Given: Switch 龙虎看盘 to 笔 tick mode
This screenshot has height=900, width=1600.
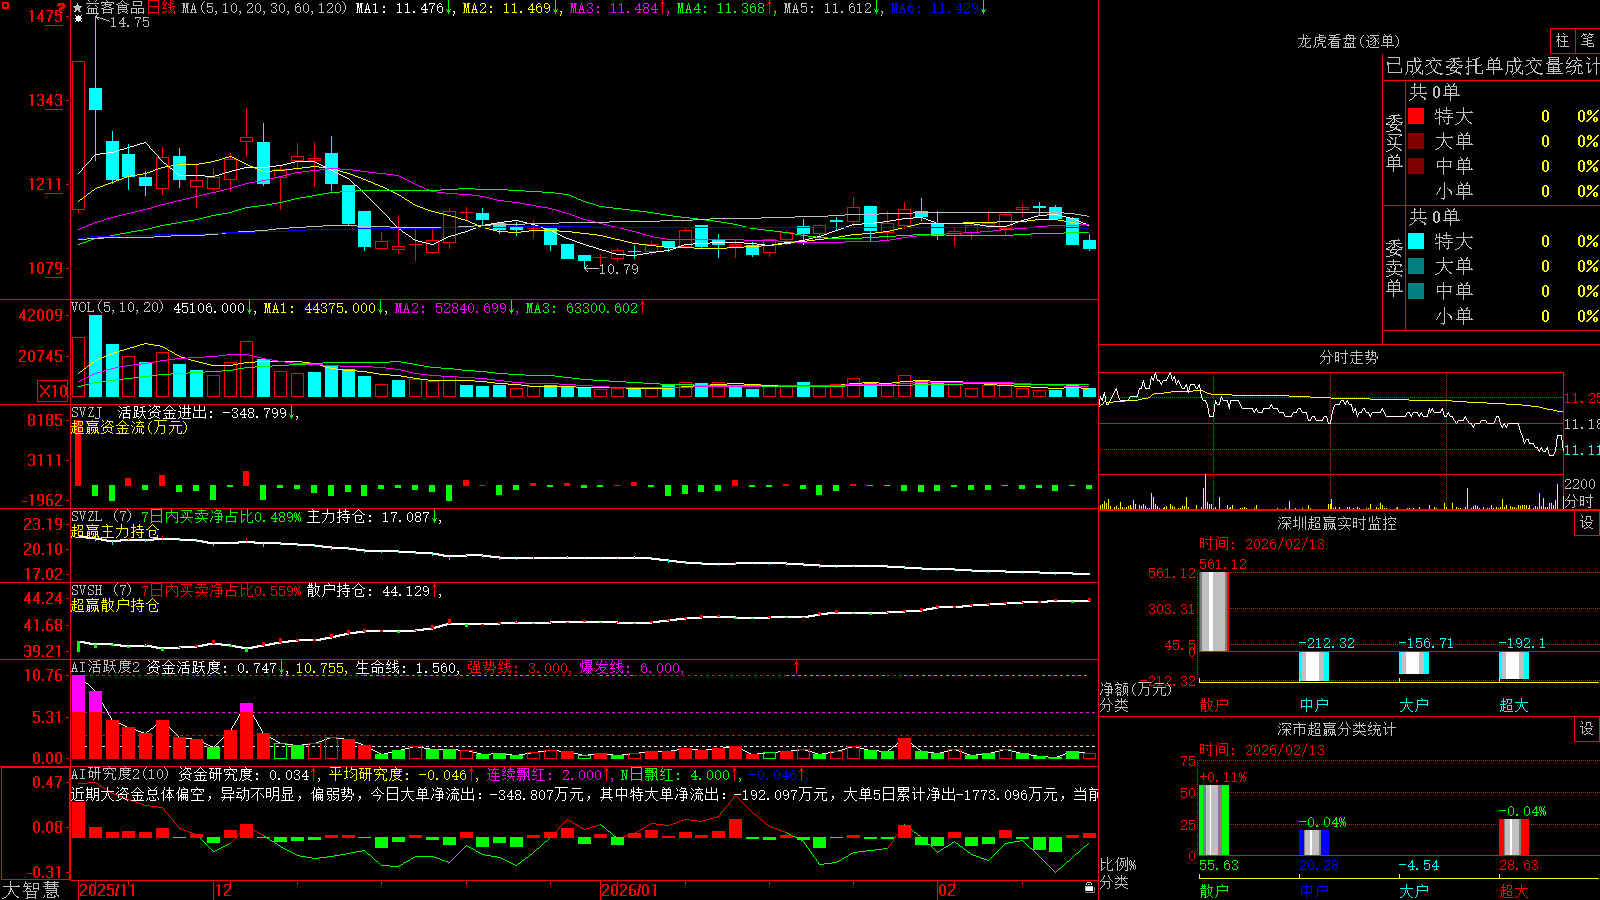Looking at the screenshot, I should click(x=1588, y=40).
